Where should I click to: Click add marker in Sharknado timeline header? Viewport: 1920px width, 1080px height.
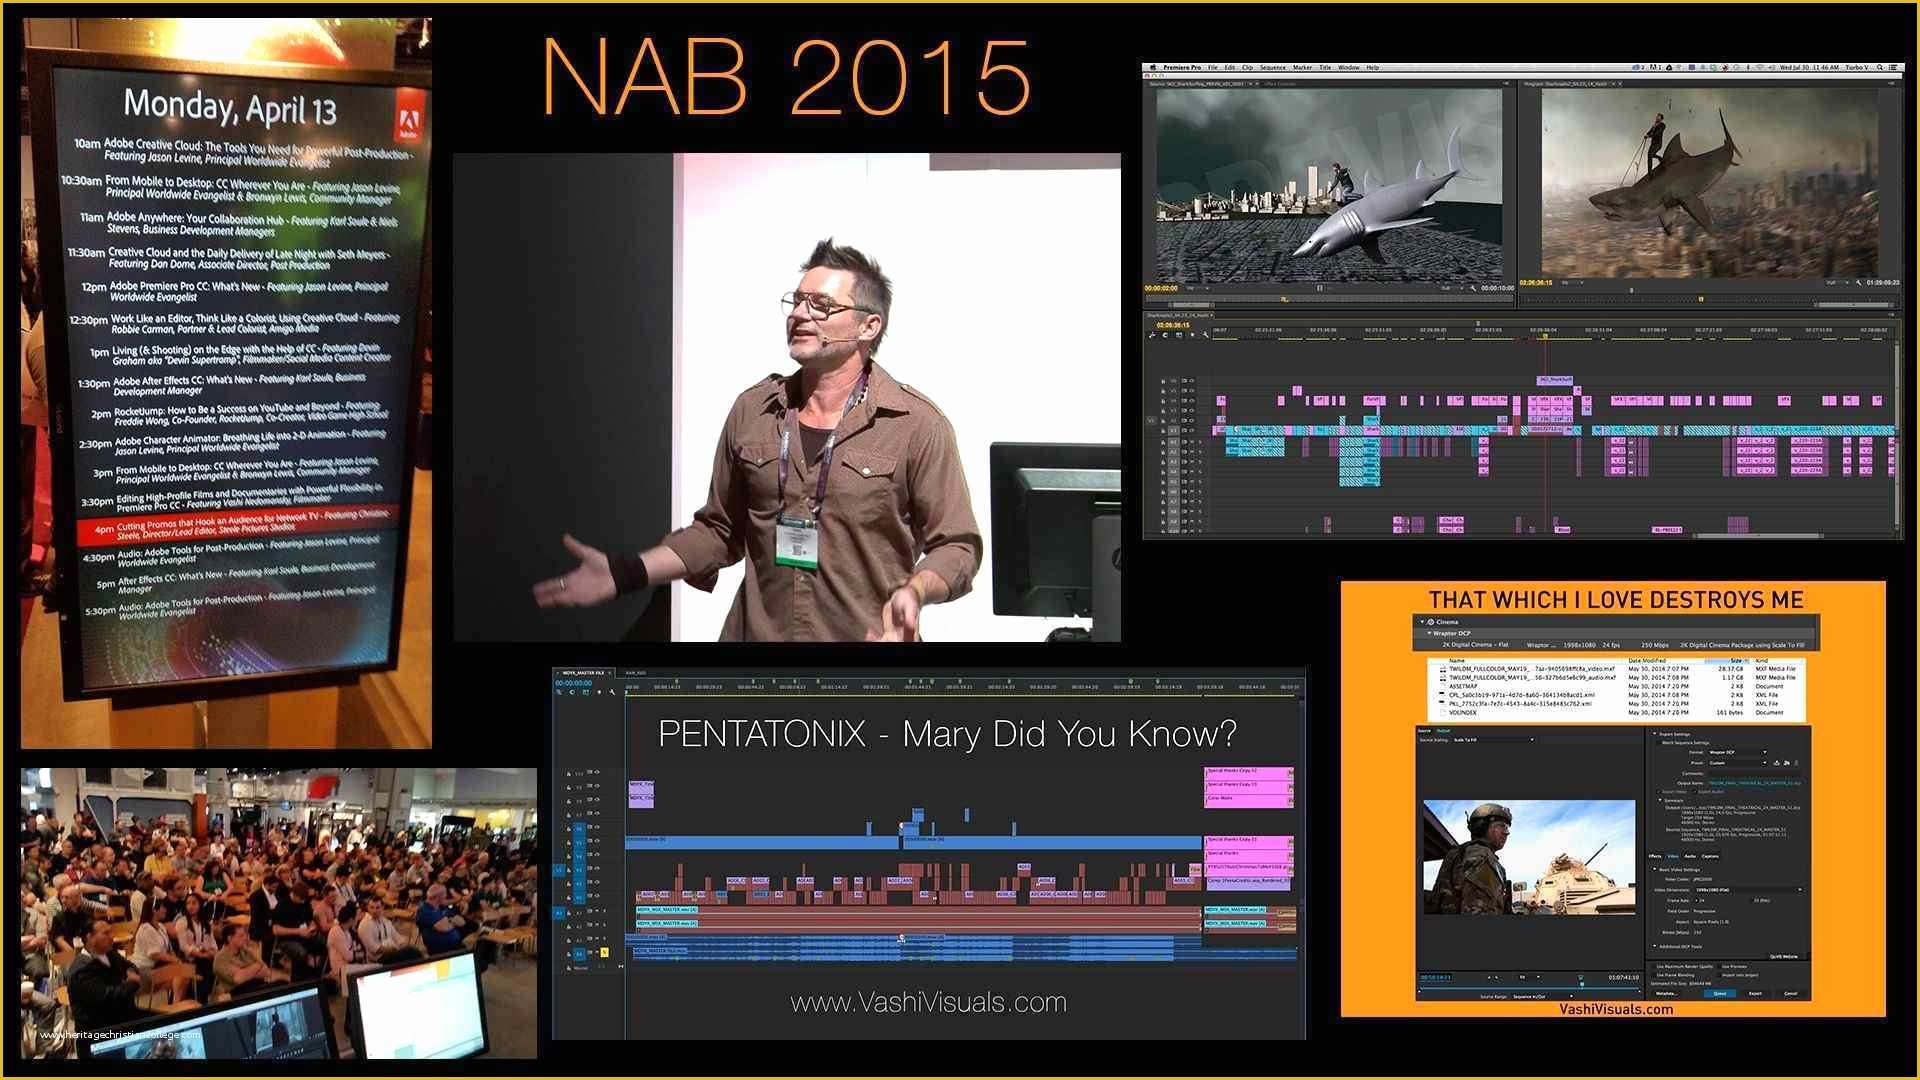tap(1192, 335)
